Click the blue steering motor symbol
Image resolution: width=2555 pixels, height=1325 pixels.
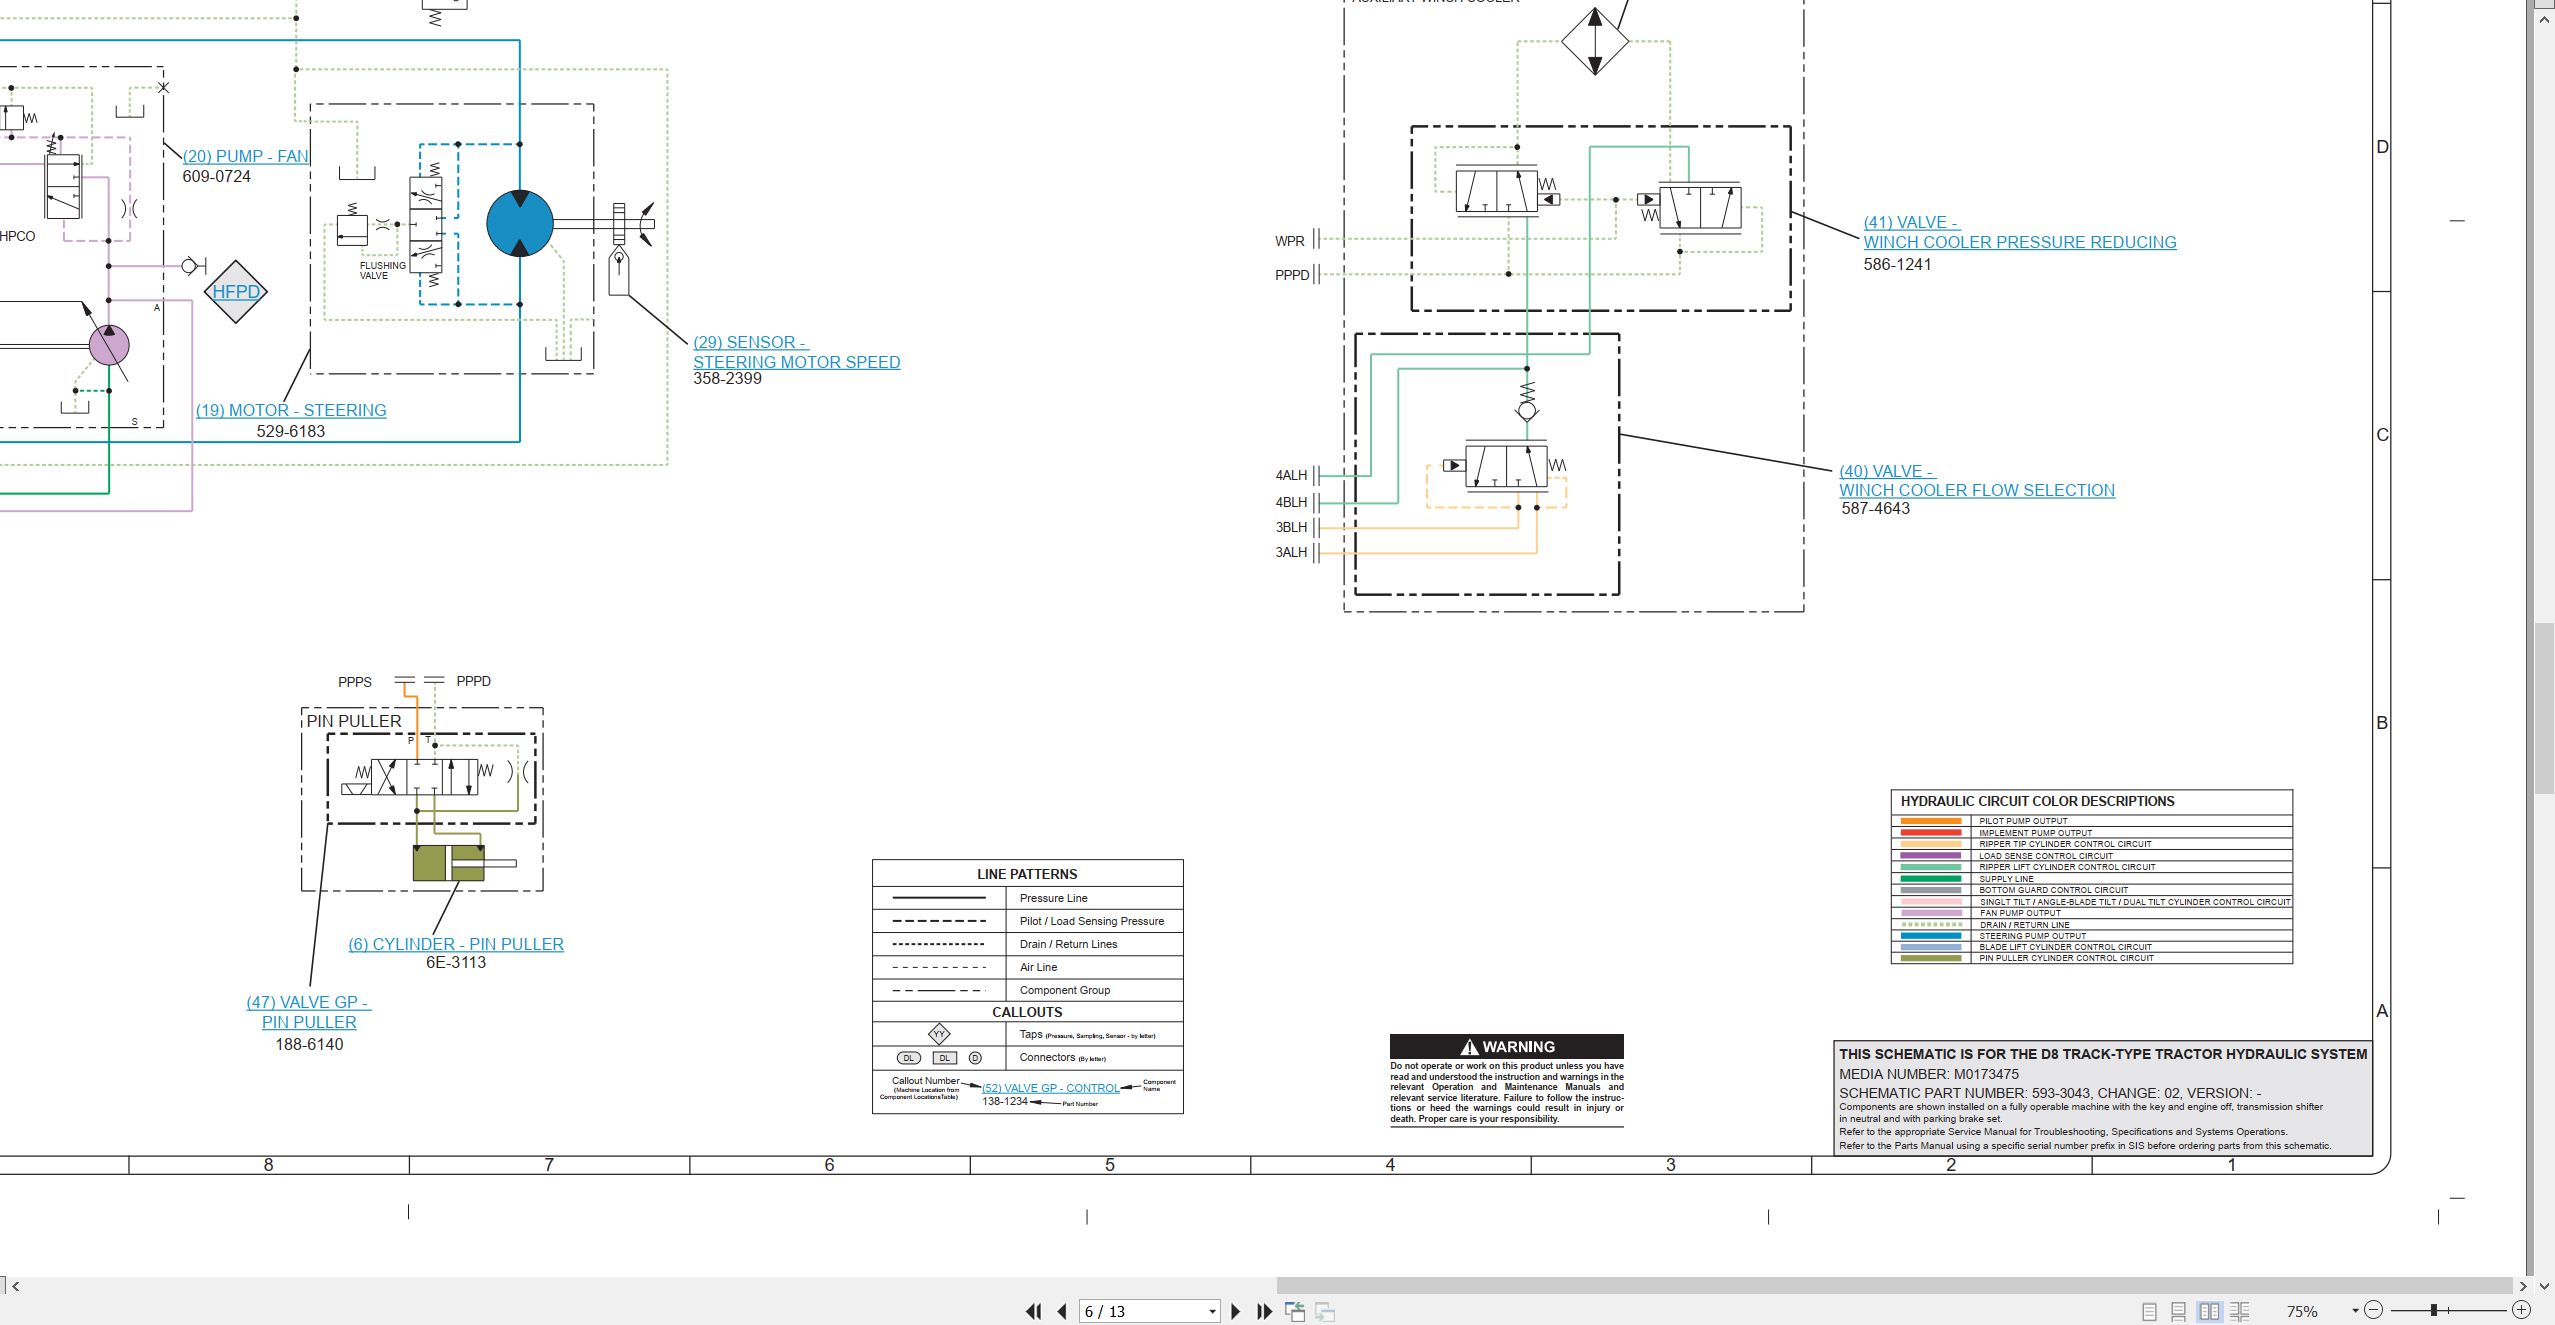[520, 224]
